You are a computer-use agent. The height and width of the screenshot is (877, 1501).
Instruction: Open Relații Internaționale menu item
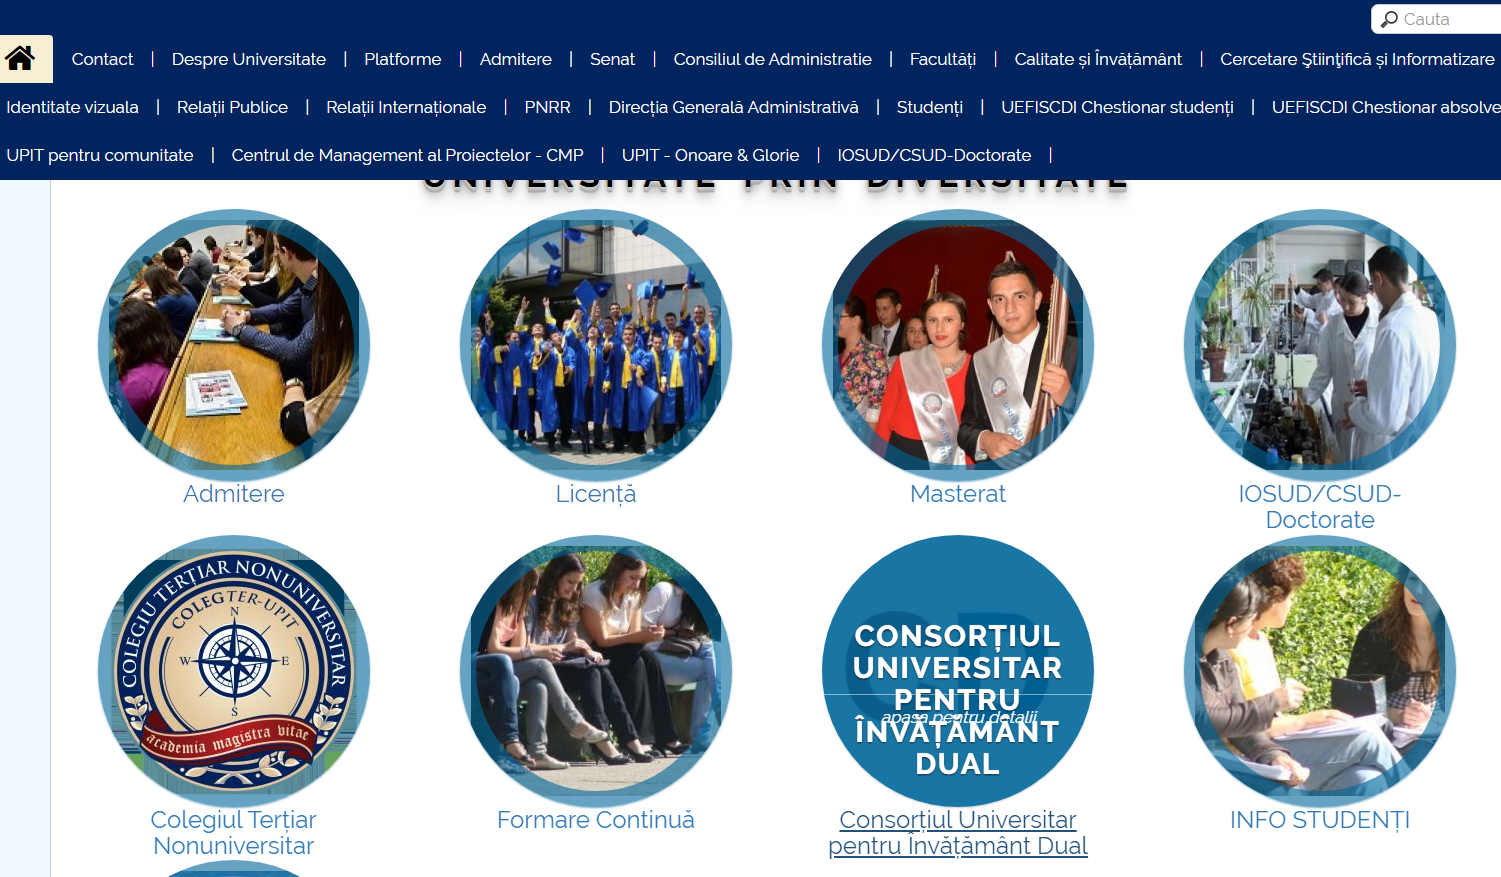[x=406, y=107]
